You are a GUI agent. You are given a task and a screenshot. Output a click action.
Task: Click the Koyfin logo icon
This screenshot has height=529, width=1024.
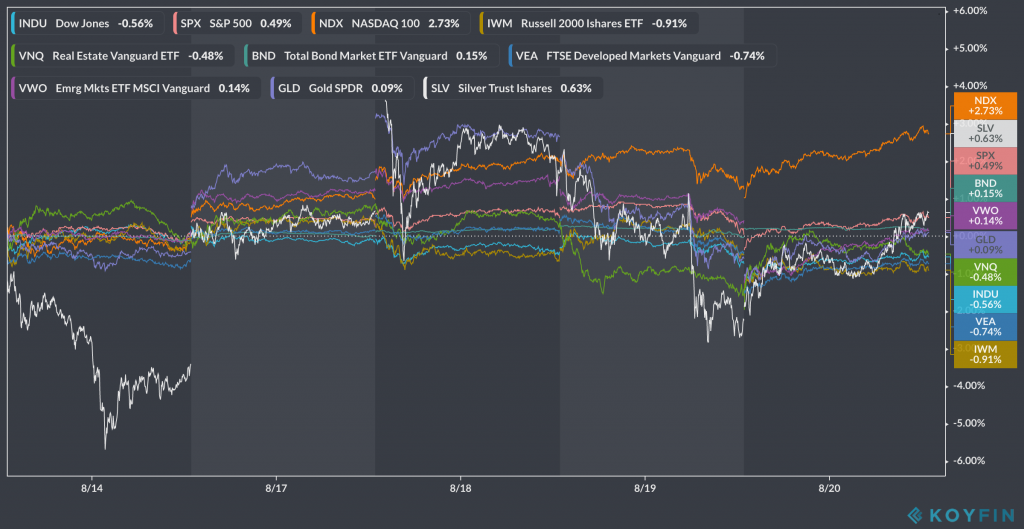(x=915, y=515)
